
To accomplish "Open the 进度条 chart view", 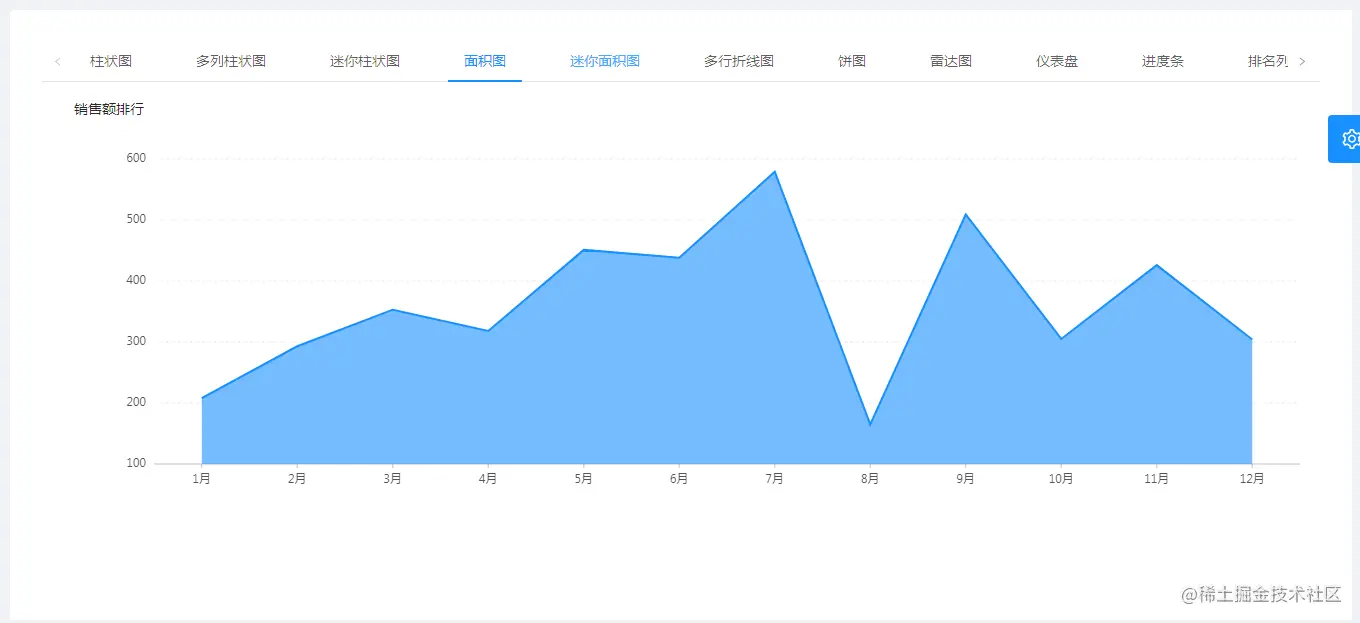I will click(1162, 61).
